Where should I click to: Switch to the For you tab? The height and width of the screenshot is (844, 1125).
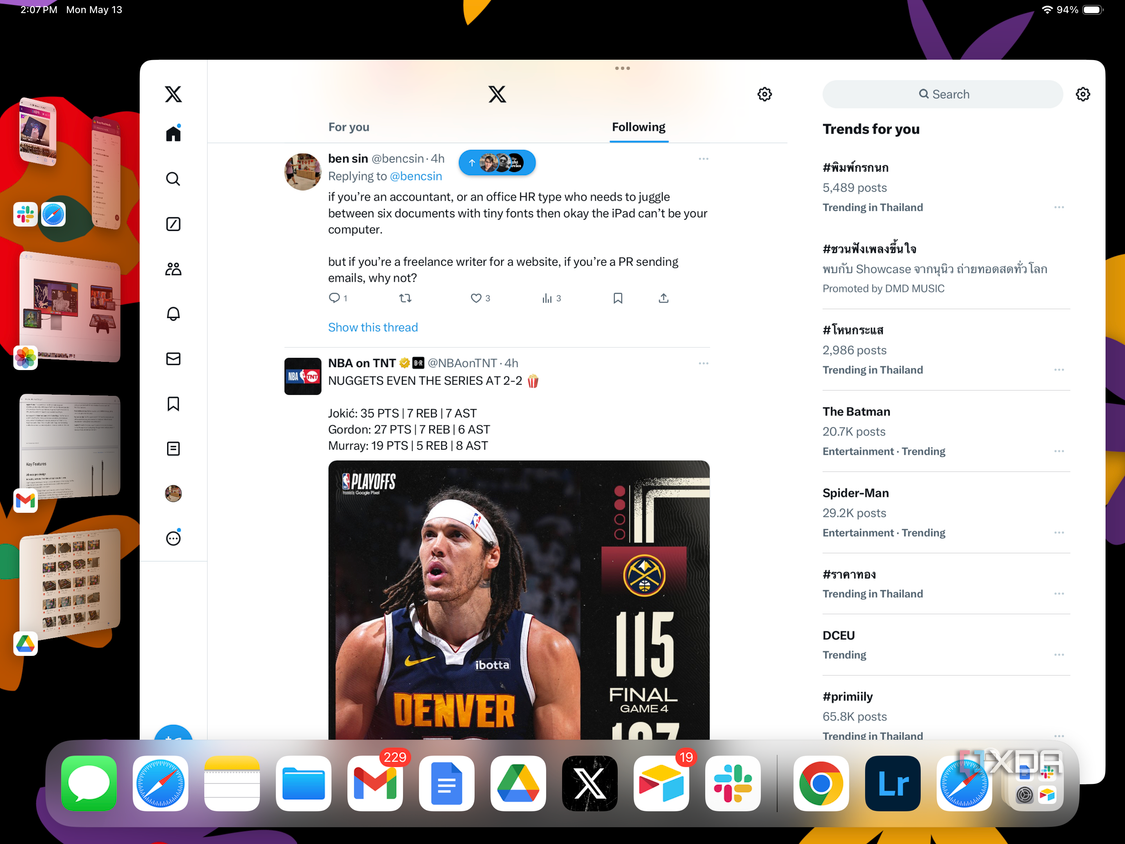pos(349,127)
